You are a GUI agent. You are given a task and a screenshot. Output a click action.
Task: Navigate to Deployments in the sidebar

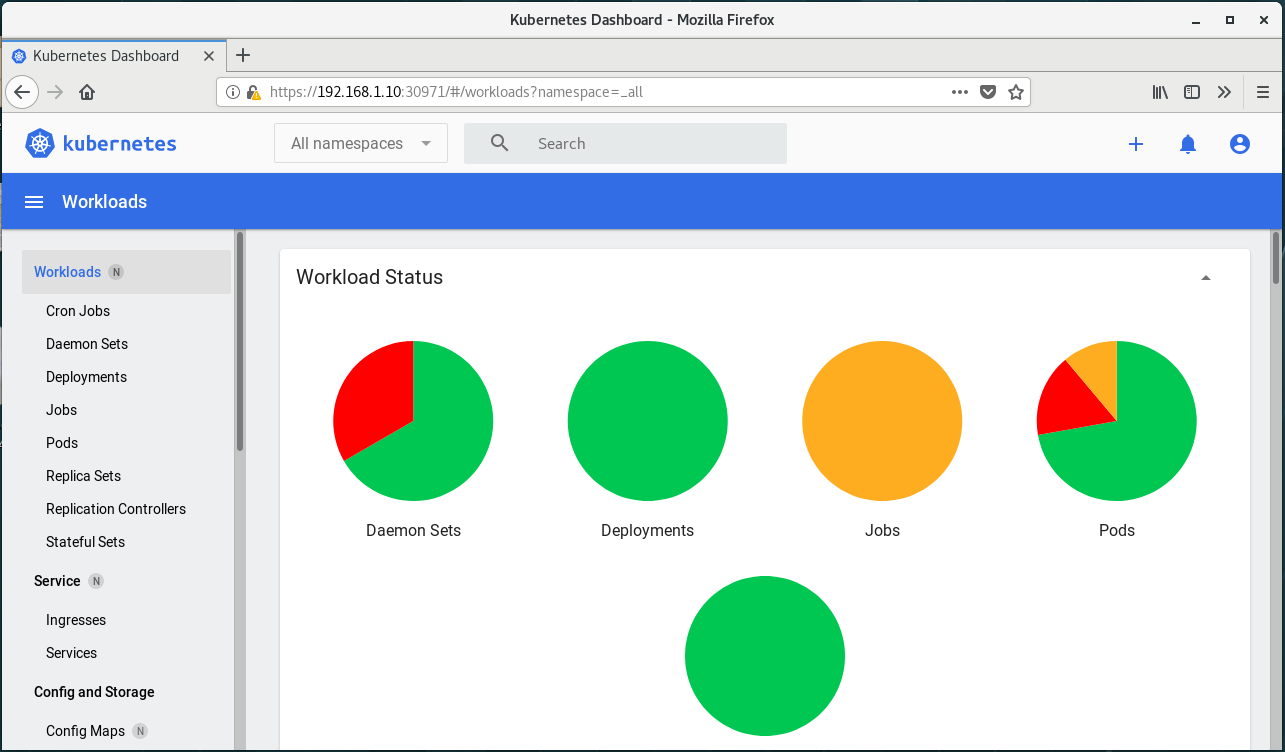tap(86, 377)
